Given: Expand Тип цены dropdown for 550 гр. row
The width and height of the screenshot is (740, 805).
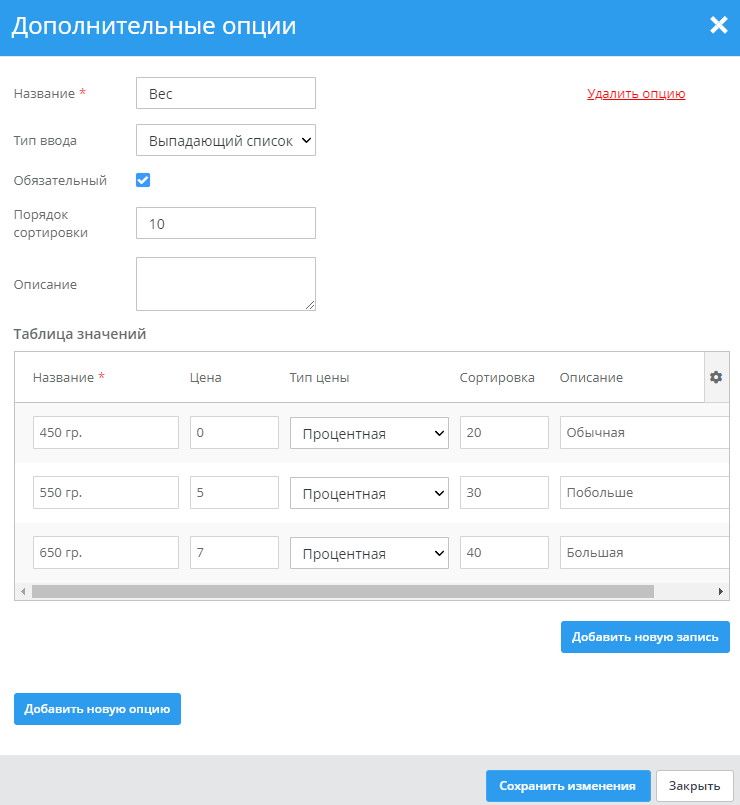Looking at the screenshot, I should coord(369,493).
